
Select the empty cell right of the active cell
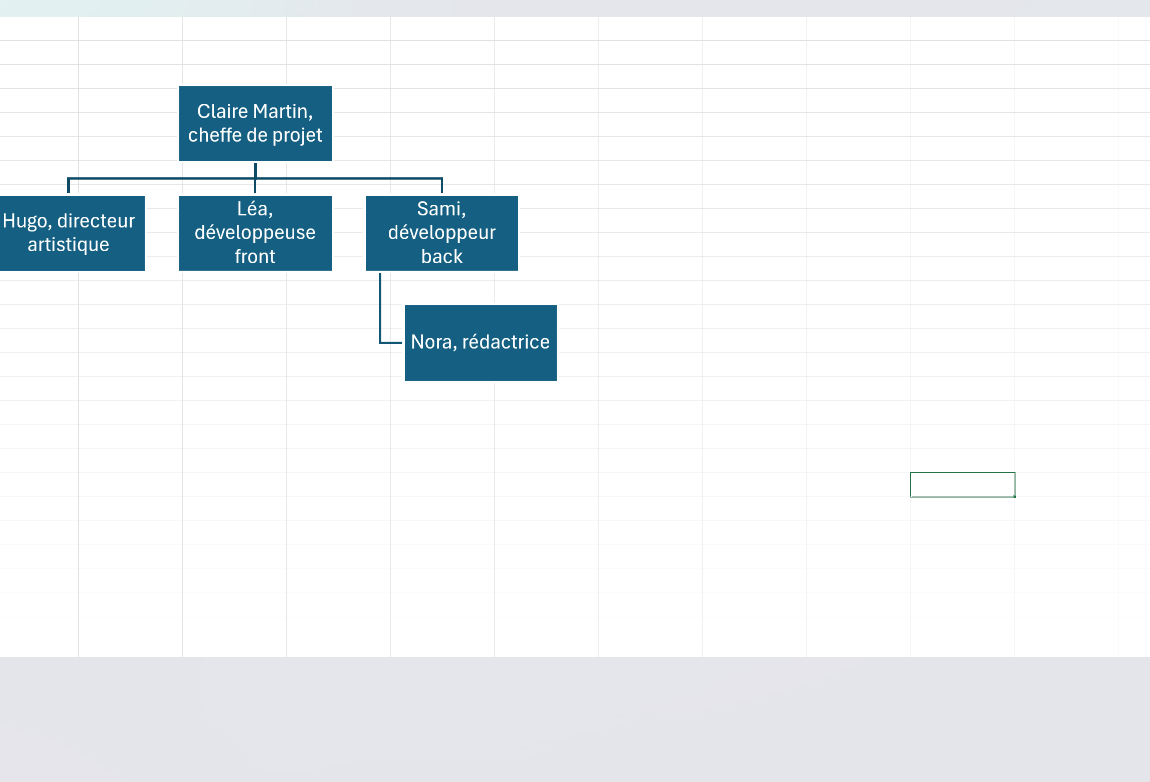pos(1067,485)
